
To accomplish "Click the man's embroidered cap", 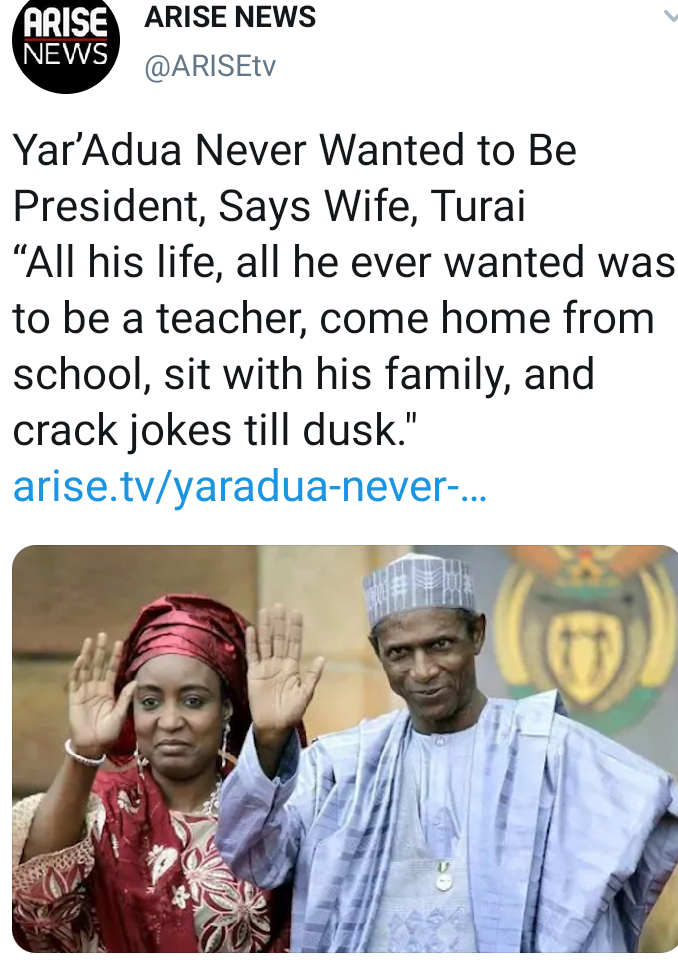I will click(x=419, y=589).
